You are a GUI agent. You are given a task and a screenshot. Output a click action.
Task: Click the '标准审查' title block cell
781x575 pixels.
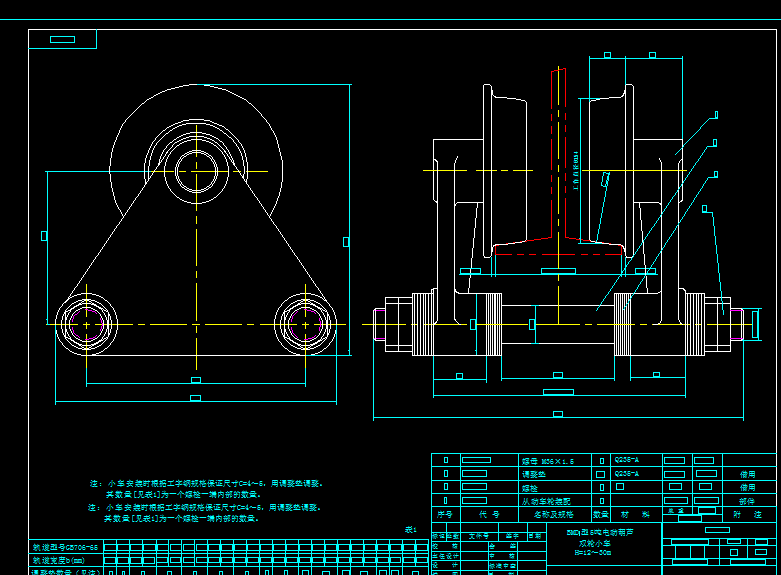(x=502, y=566)
